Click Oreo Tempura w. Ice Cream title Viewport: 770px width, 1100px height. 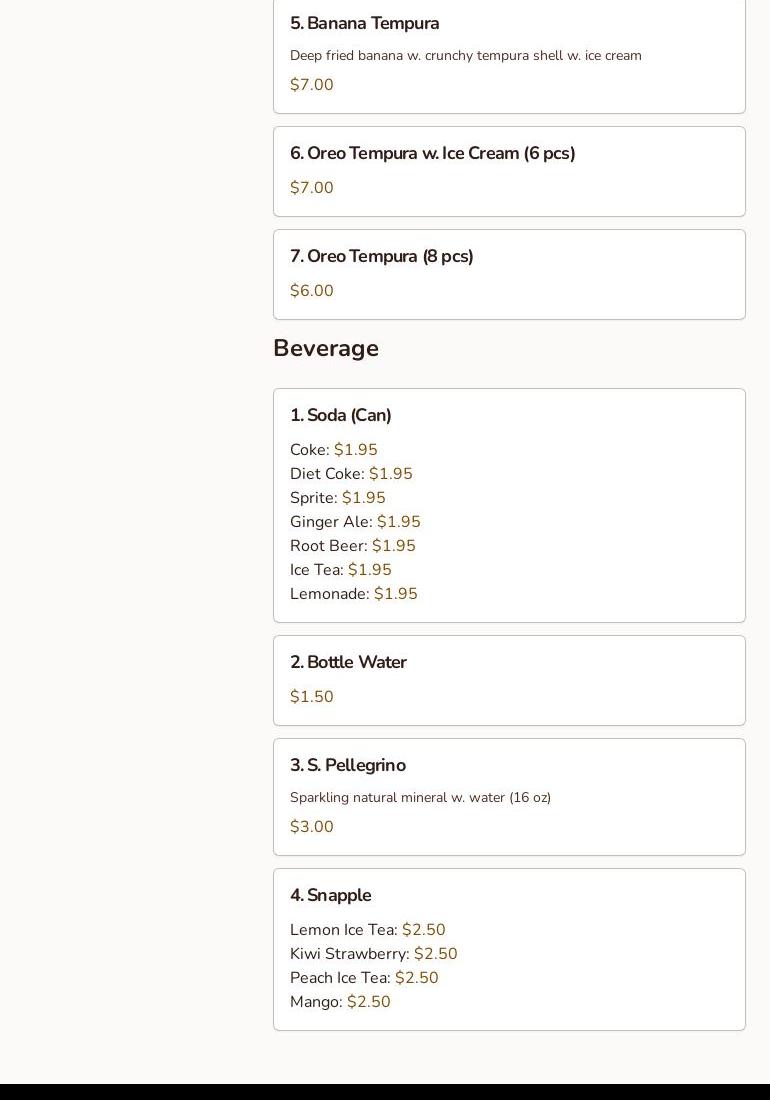432,153
